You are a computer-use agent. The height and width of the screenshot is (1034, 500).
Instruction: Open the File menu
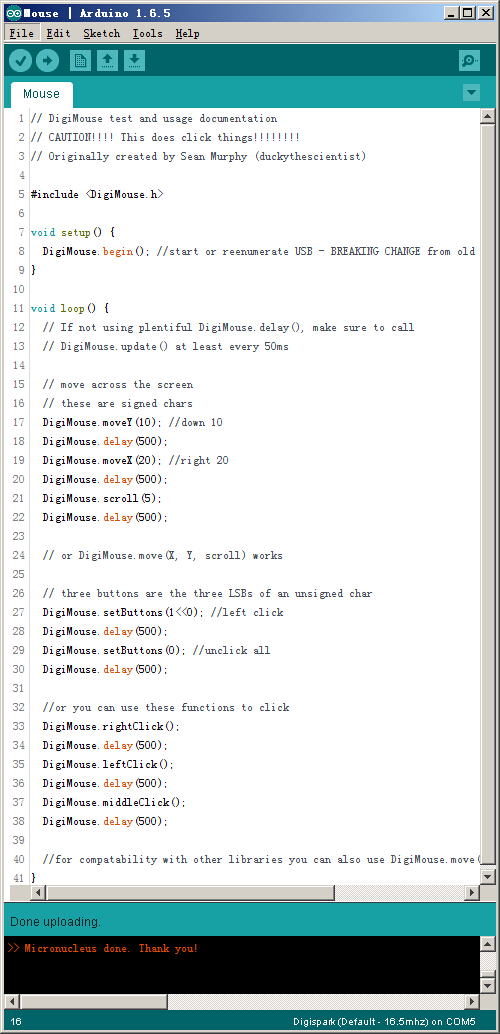21,33
